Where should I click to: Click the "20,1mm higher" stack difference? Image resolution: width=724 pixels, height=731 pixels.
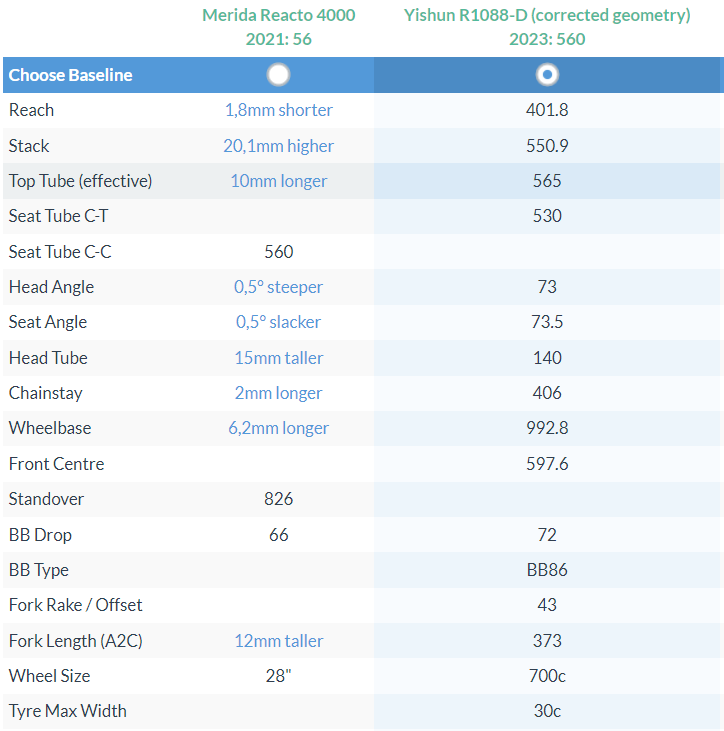[x=279, y=146]
